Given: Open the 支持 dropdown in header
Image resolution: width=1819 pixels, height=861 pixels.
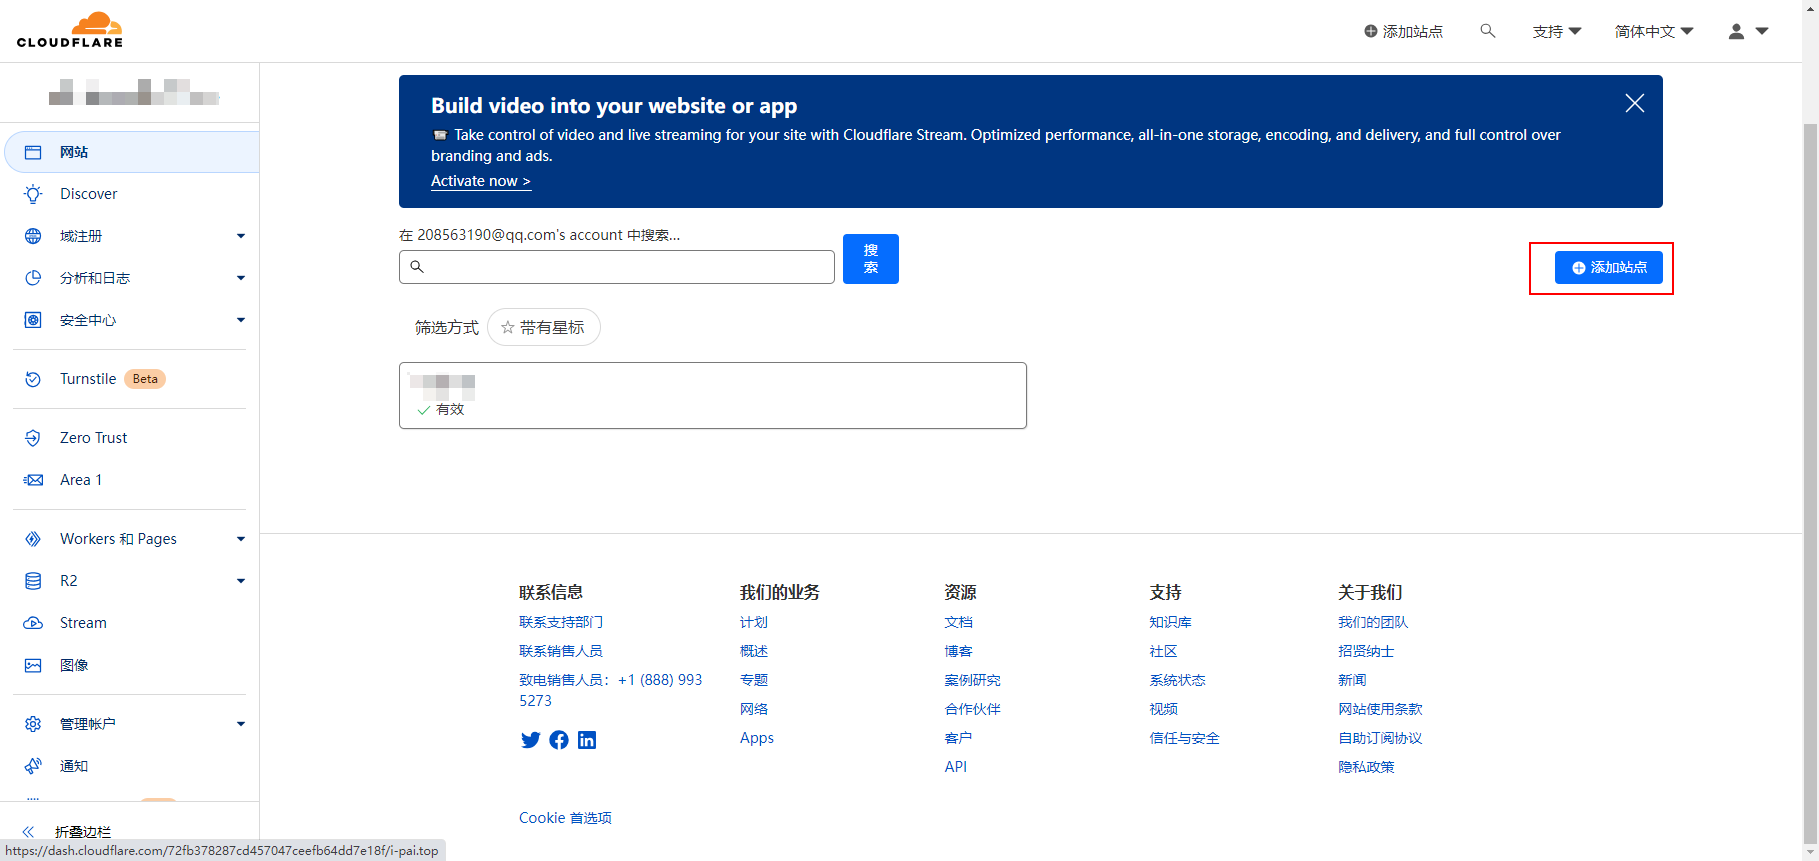Looking at the screenshot, I should click(1557, 32).
